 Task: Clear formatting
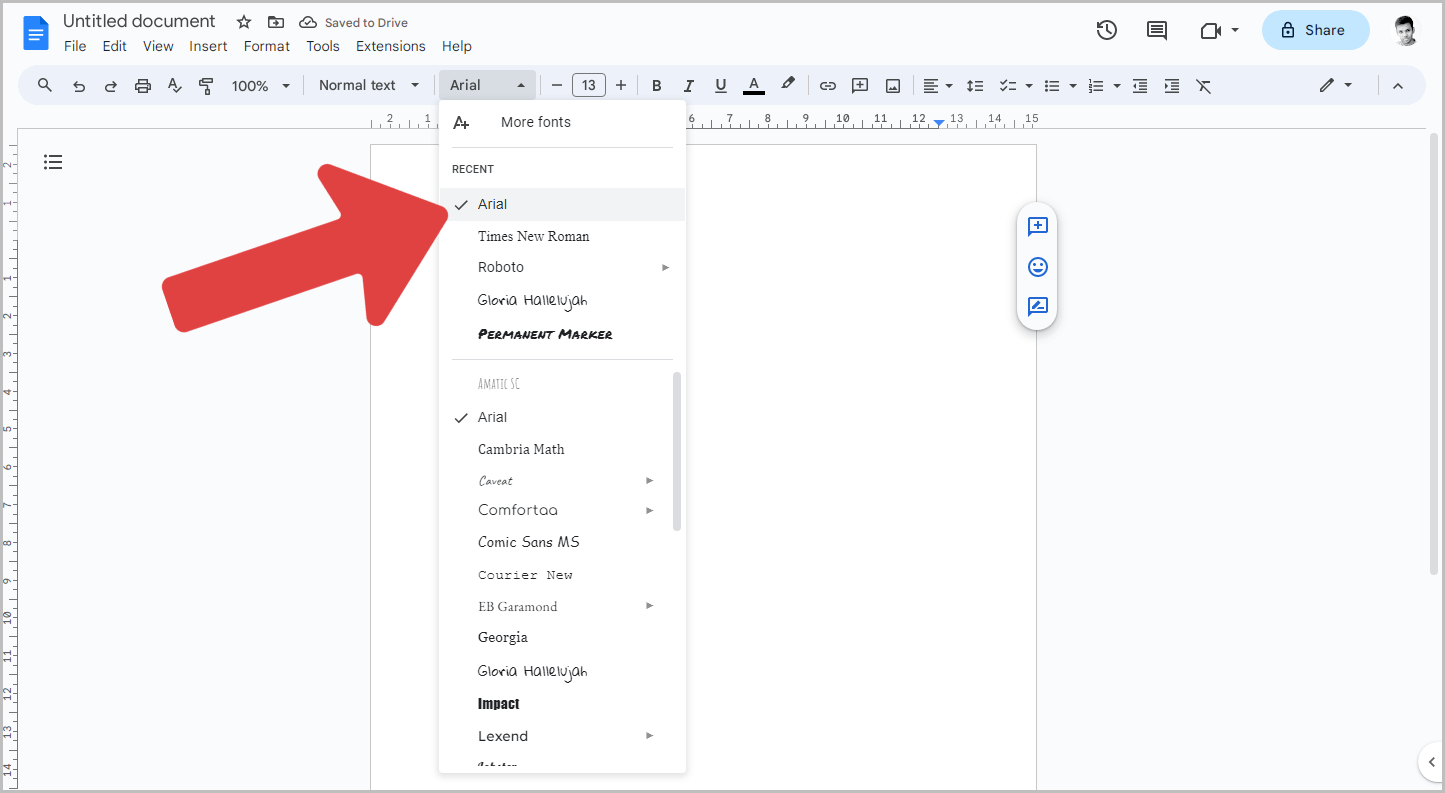[x=1204, y=86]
